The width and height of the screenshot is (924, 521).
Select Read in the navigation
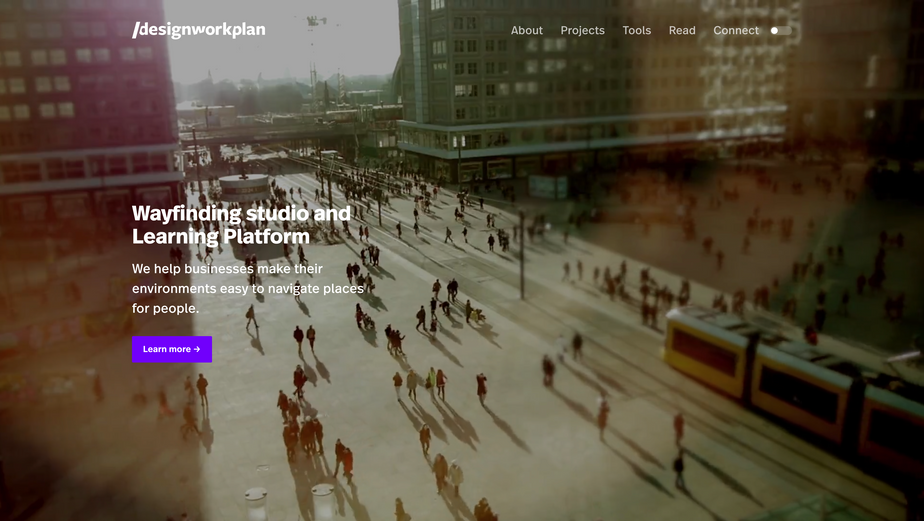tap(682, 31)
